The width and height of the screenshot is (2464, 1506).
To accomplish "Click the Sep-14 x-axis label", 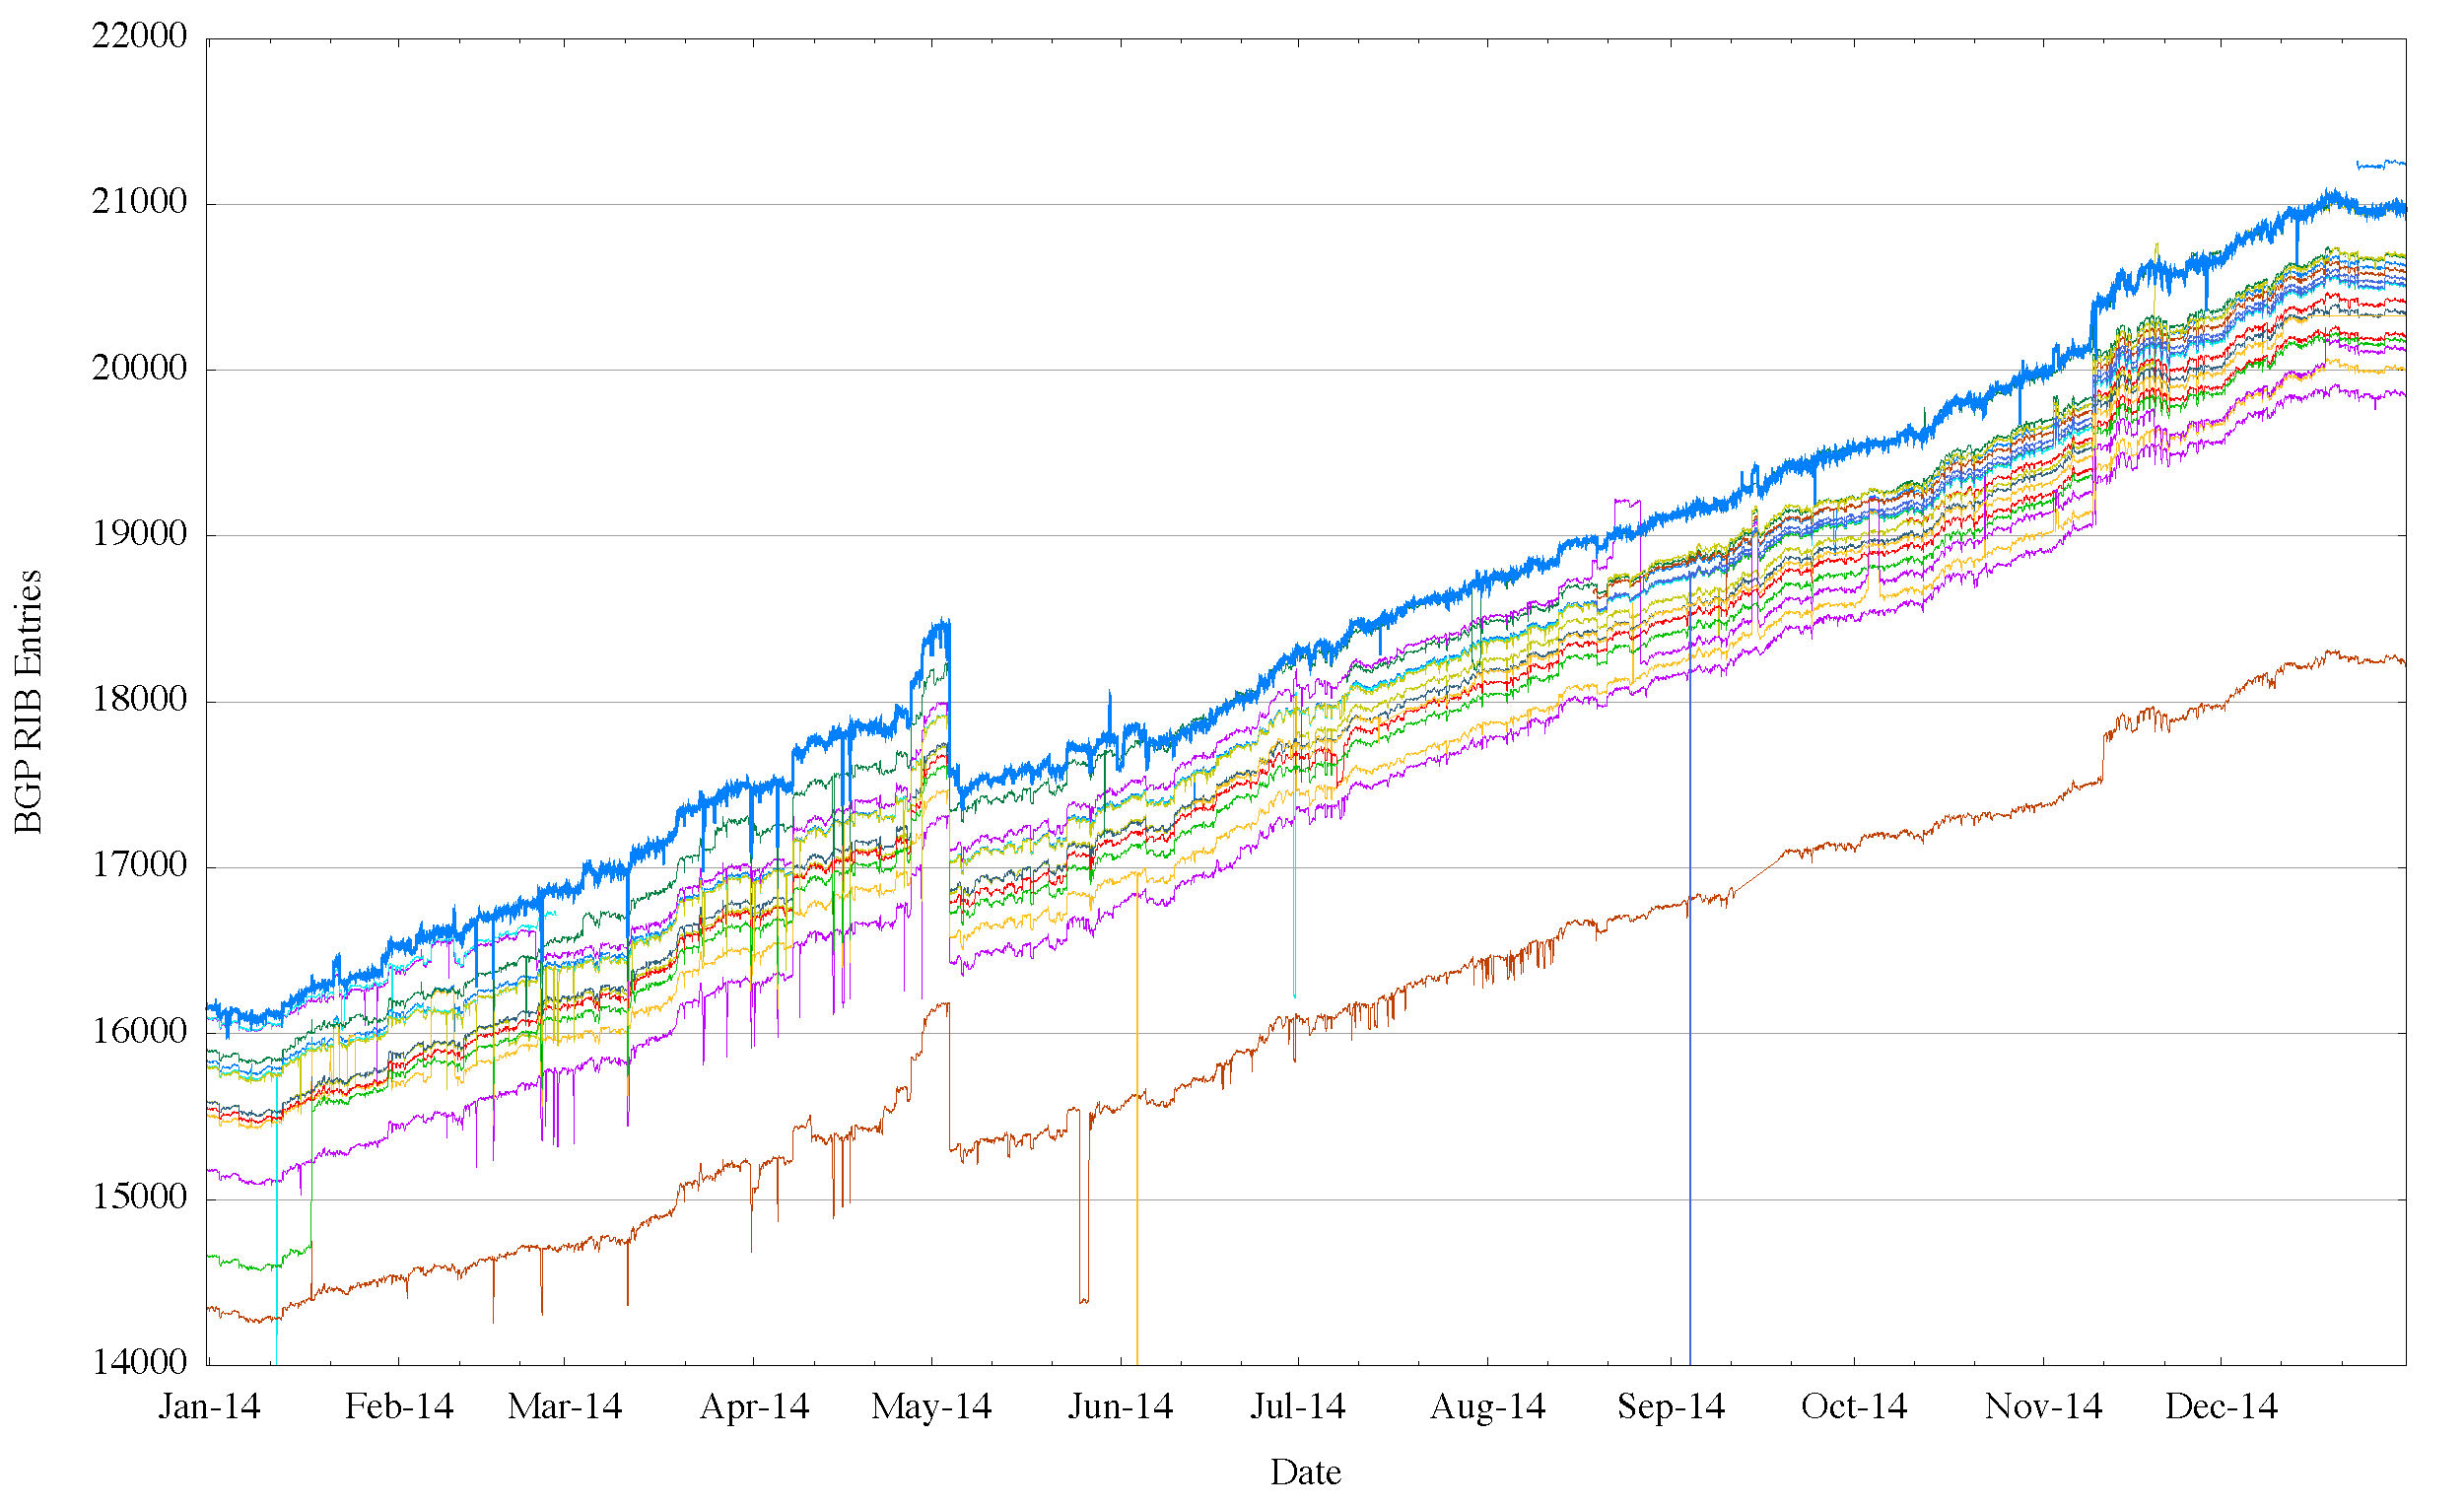I will (x=1671, y=1408).
